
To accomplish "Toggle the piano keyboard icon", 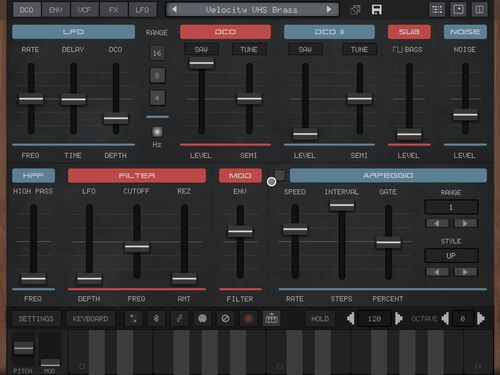I will [271, 319].
